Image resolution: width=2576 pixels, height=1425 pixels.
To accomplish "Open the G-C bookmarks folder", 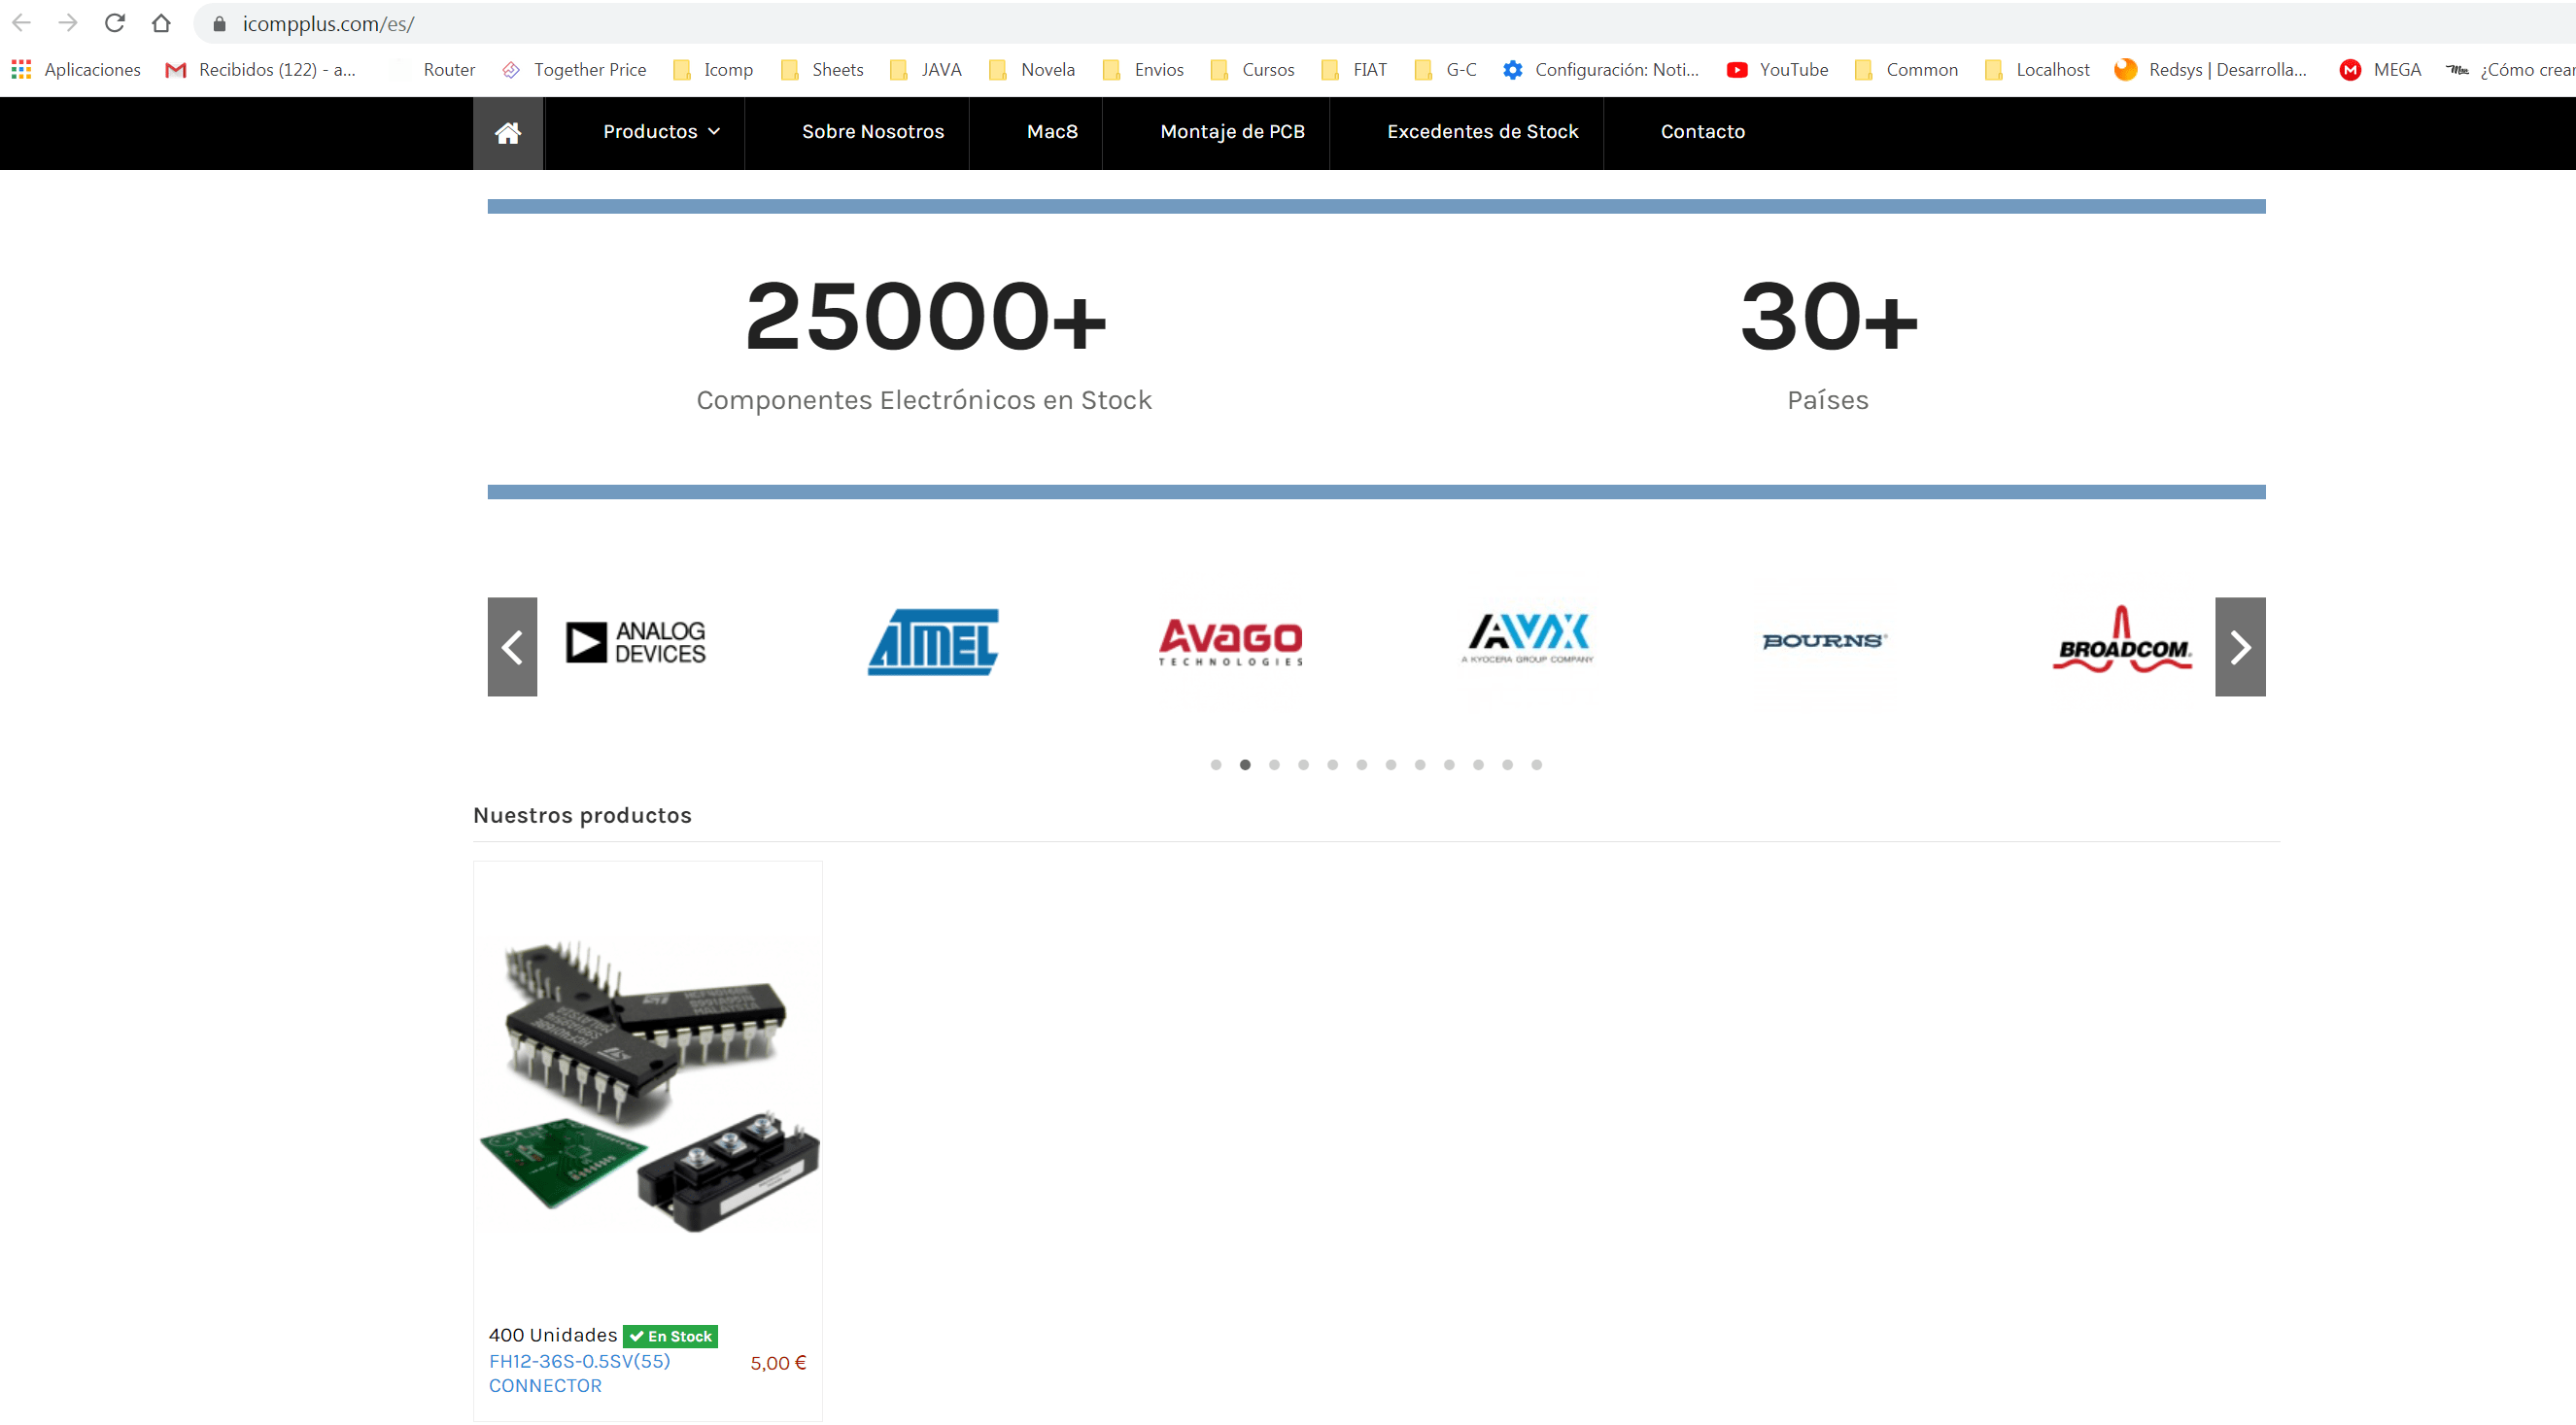I will pos(1446,69).
